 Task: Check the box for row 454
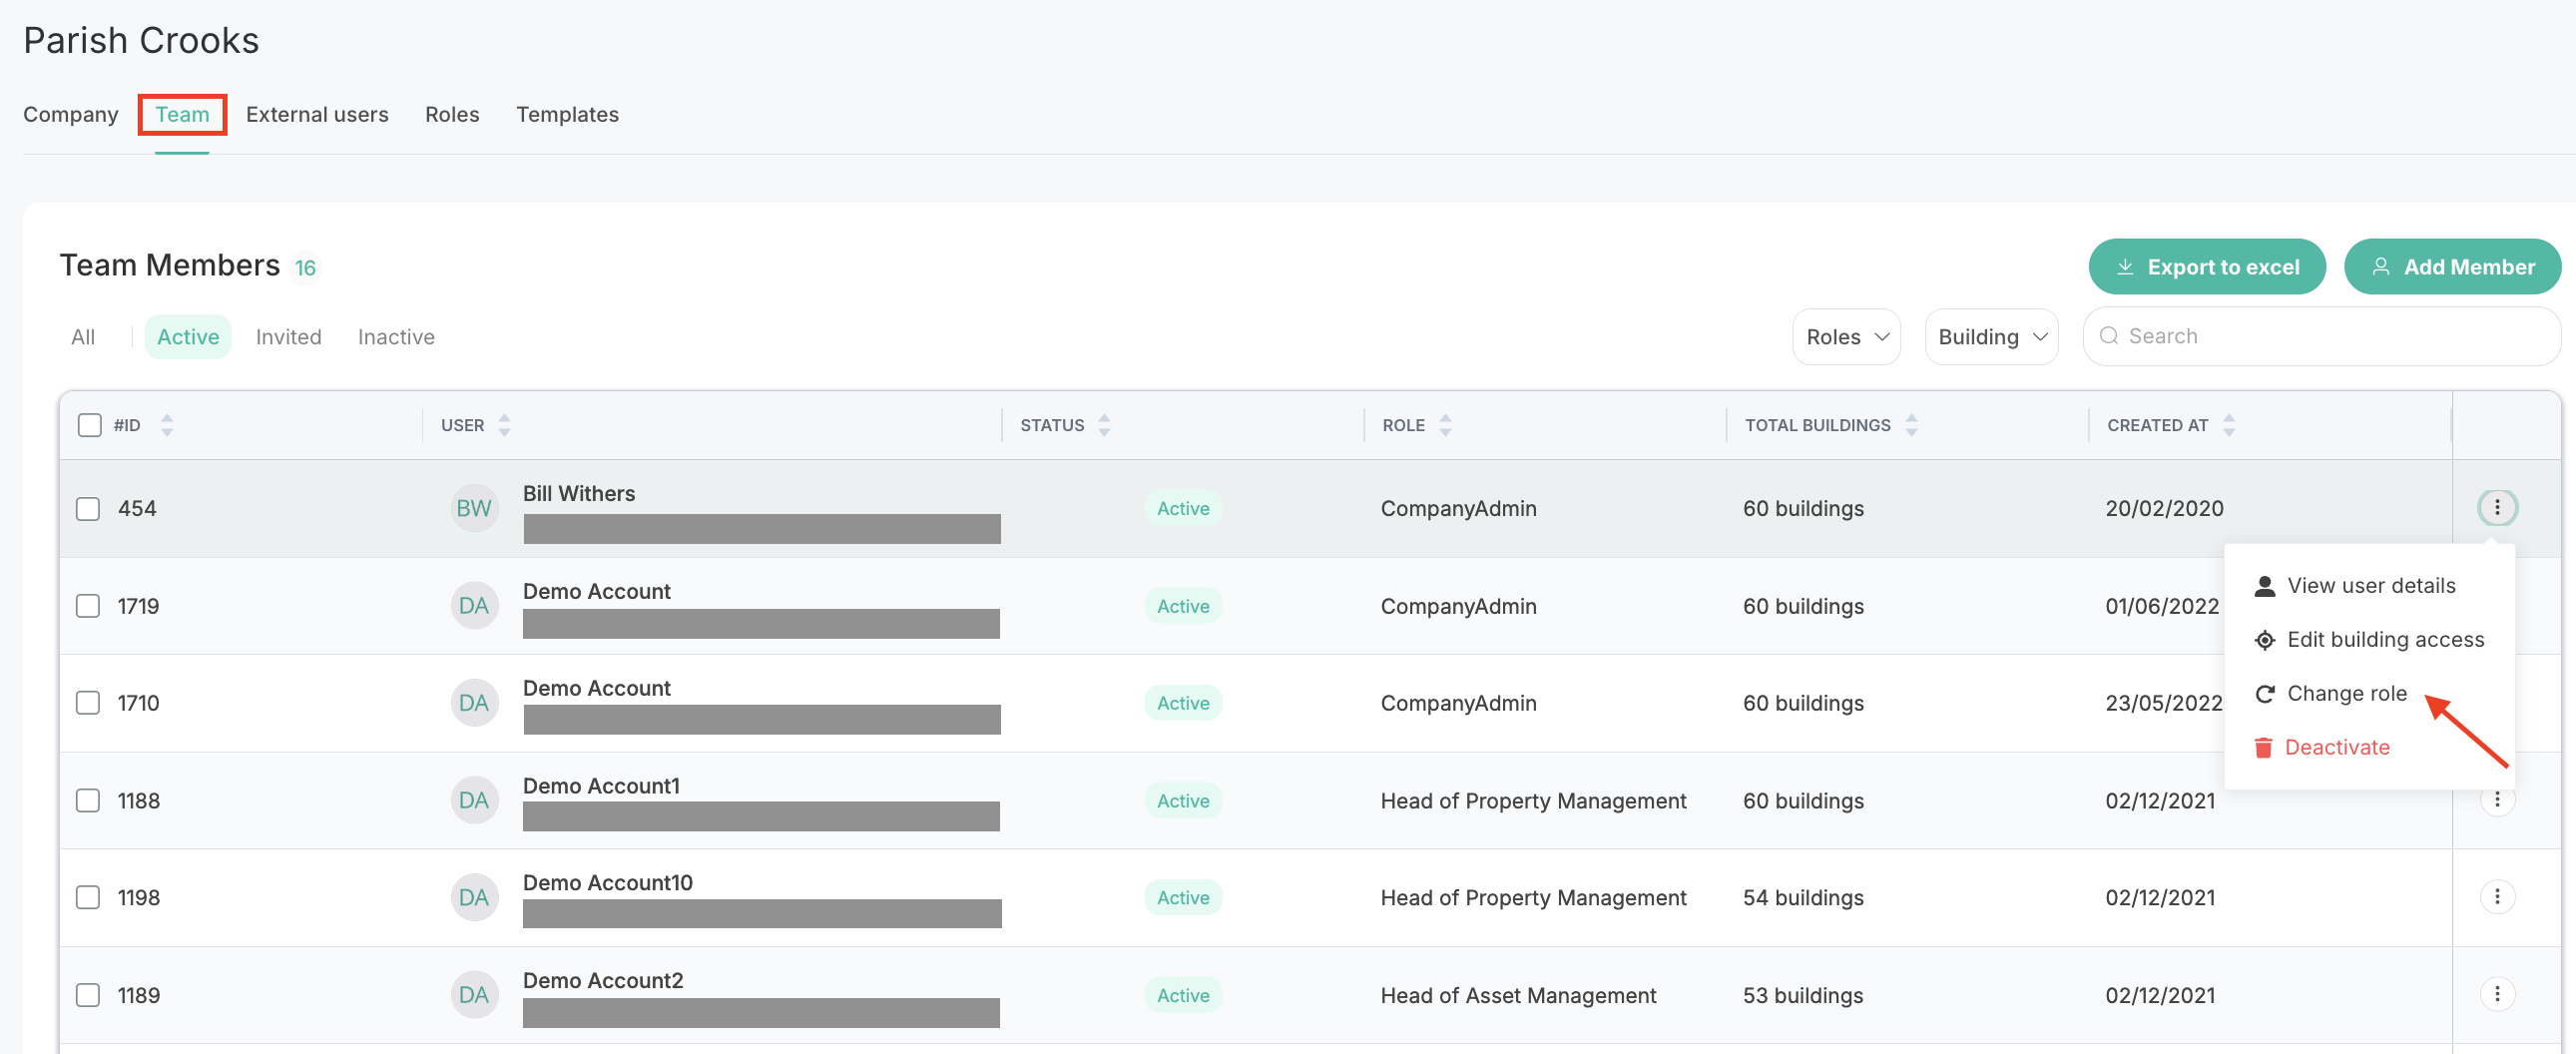[88, 509]
